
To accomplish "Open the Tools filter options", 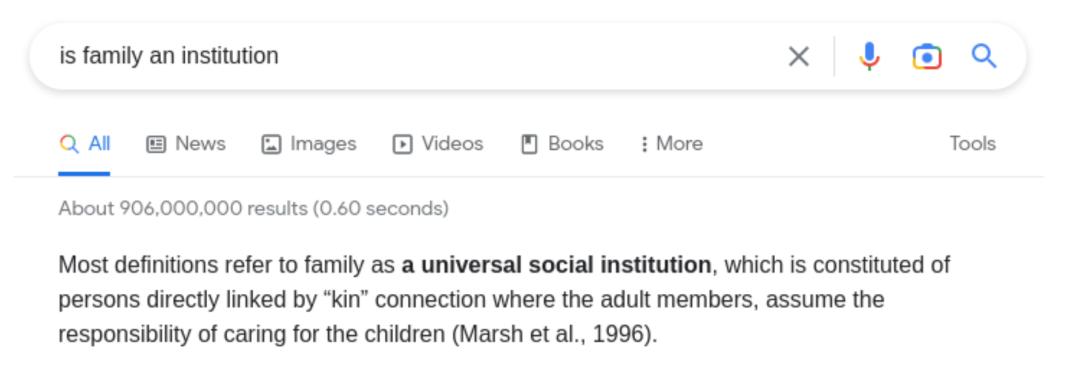I will [x=973, y=143].
